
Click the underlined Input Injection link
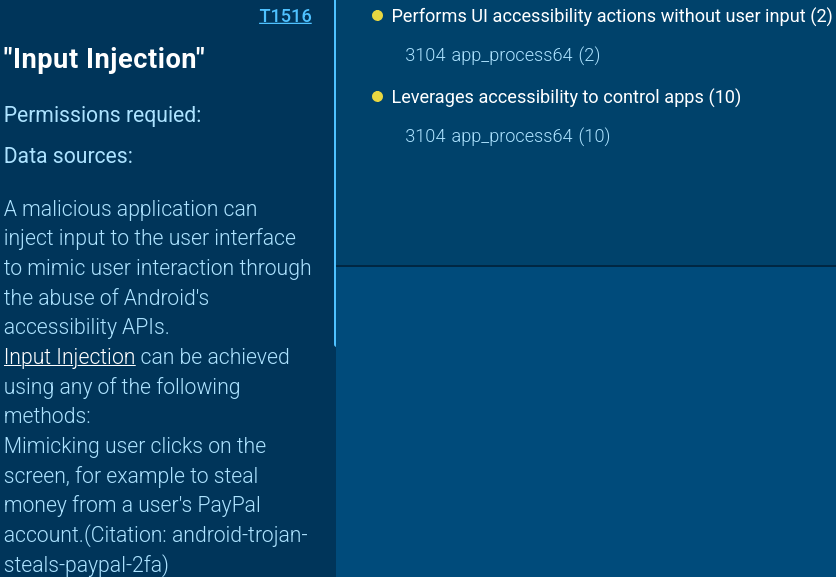coord(69,357)
